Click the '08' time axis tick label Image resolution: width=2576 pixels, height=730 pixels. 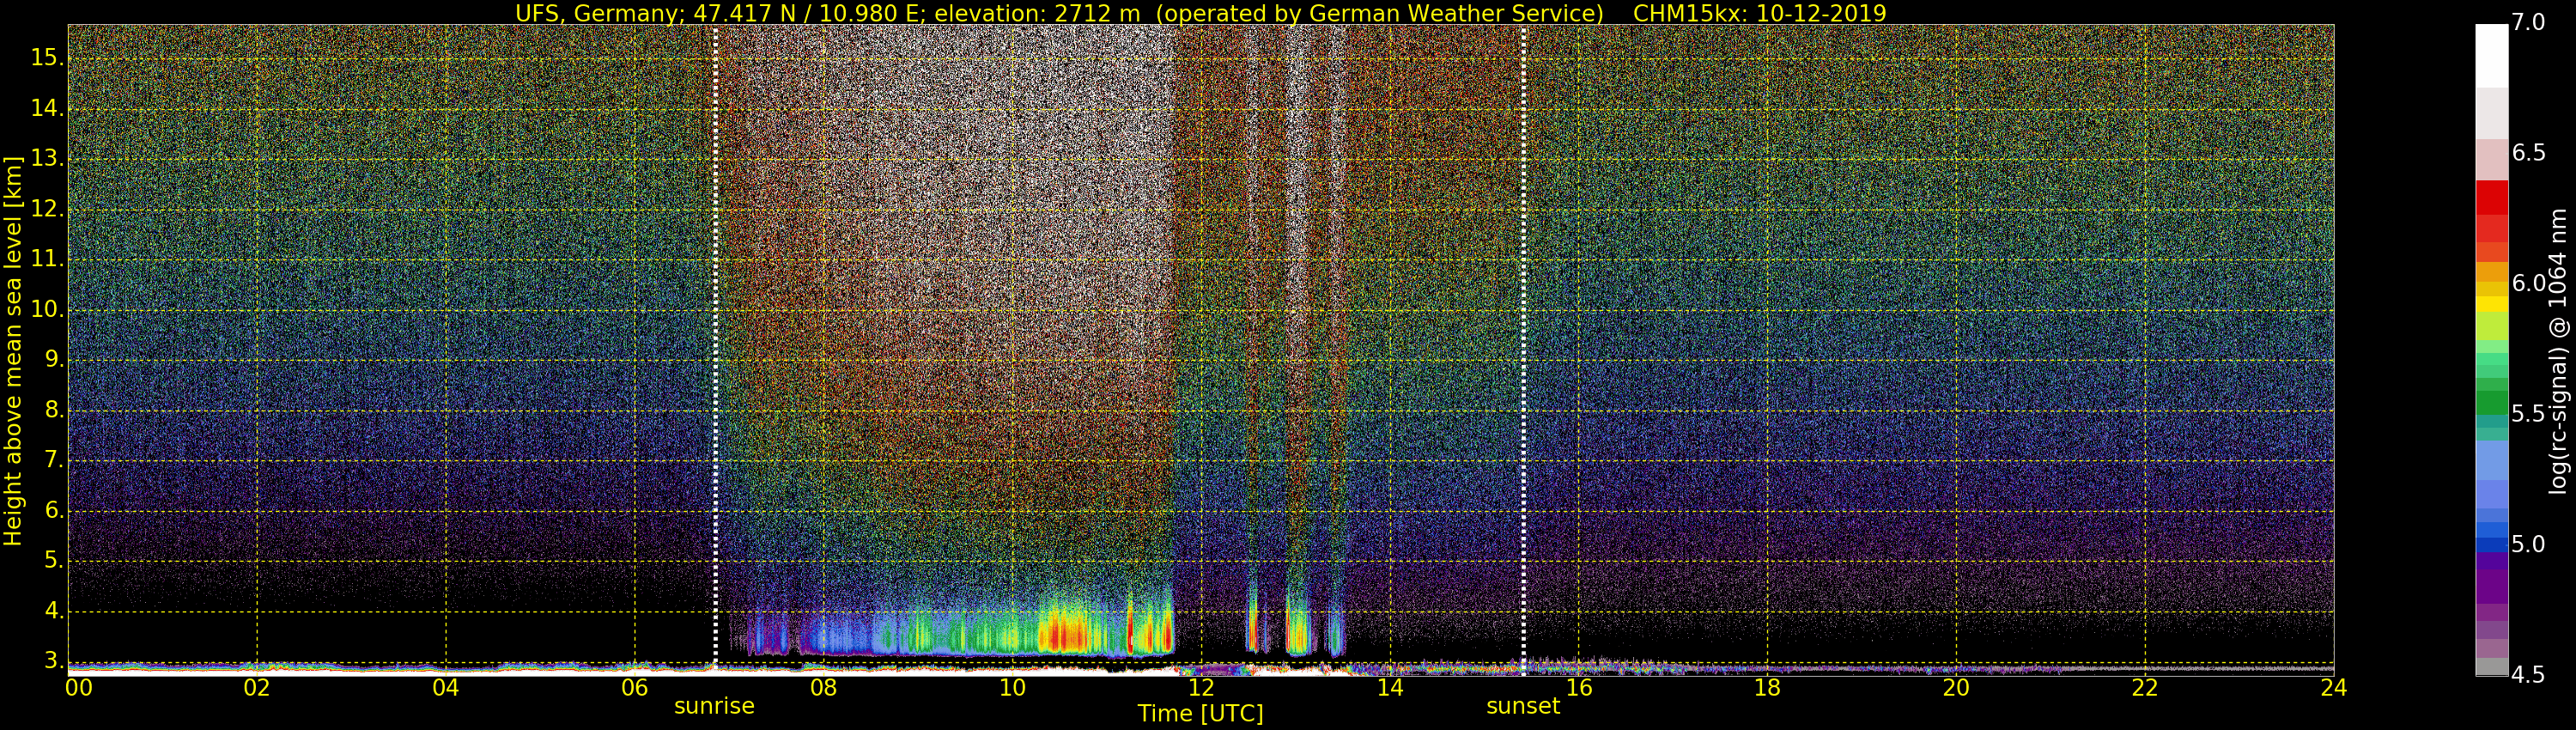pos(823,688)
